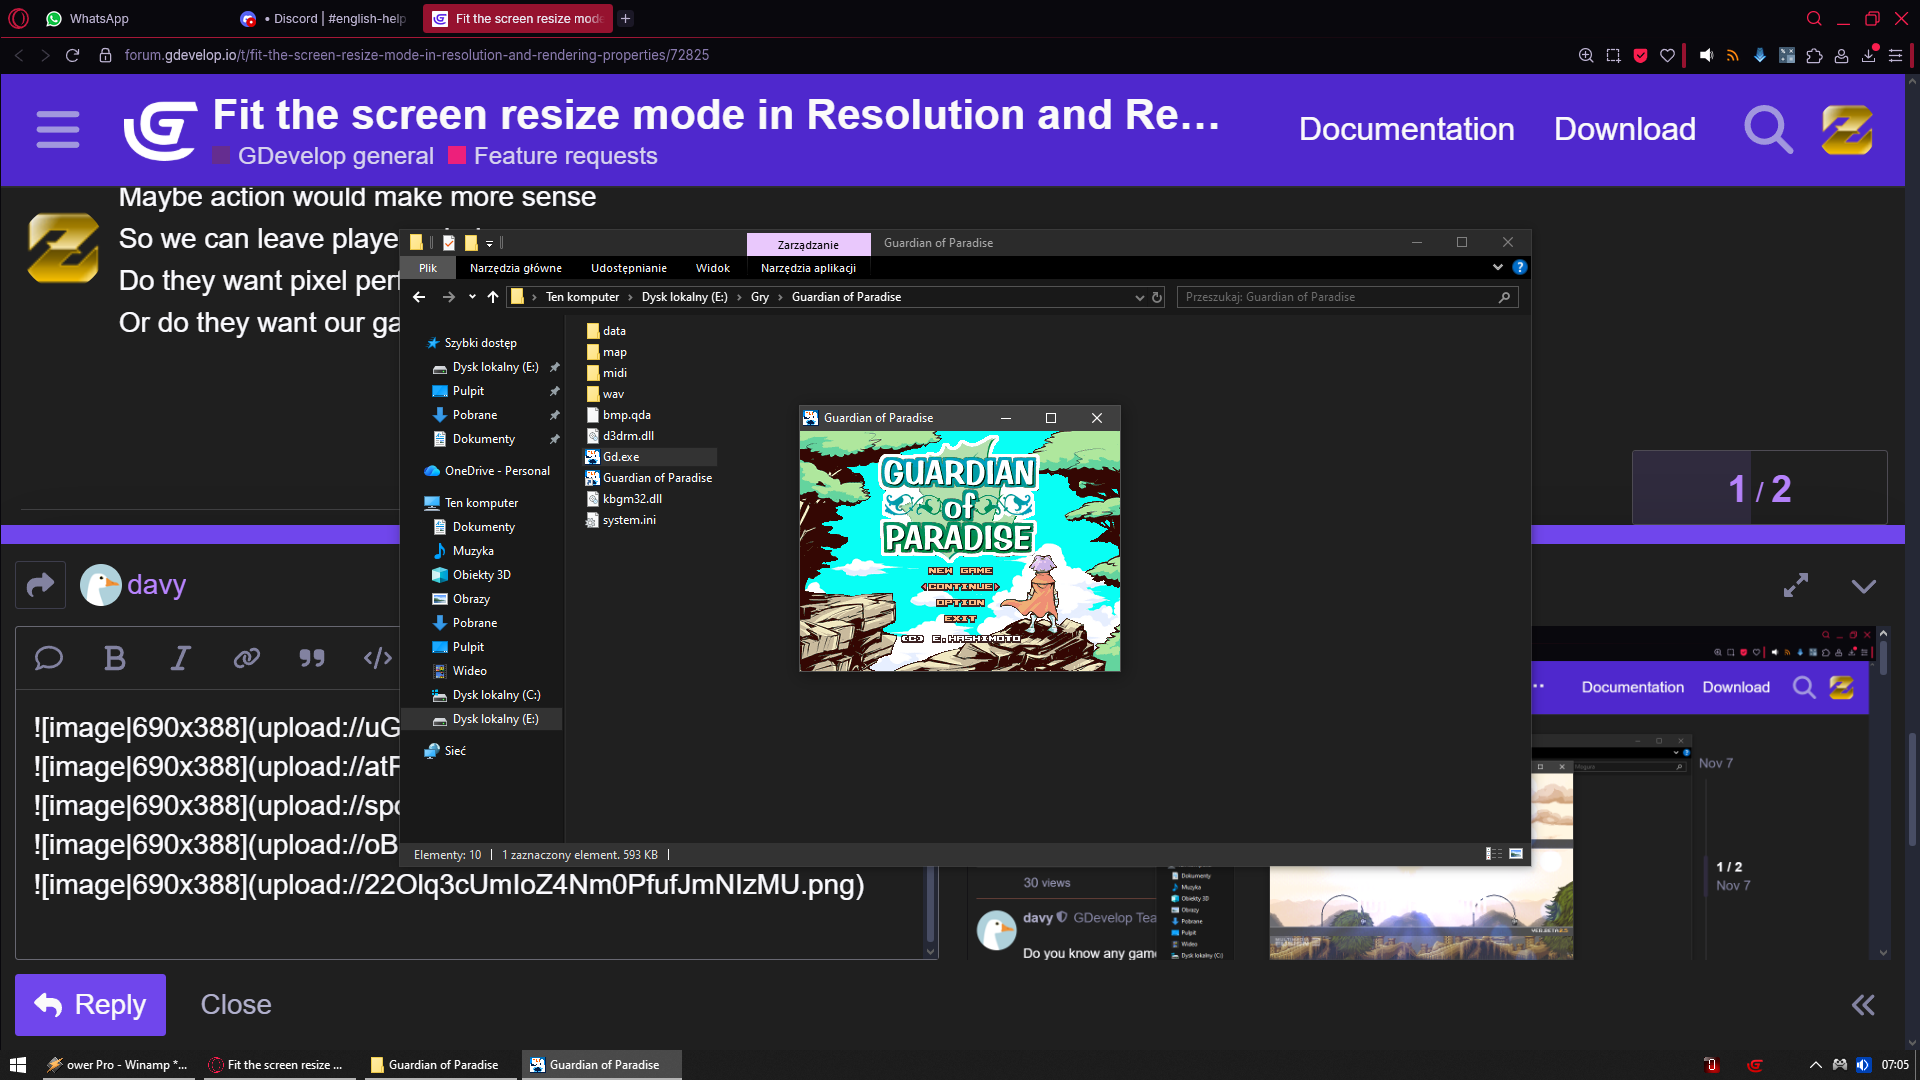Open Widok ribbon tab

coord(713,268)
